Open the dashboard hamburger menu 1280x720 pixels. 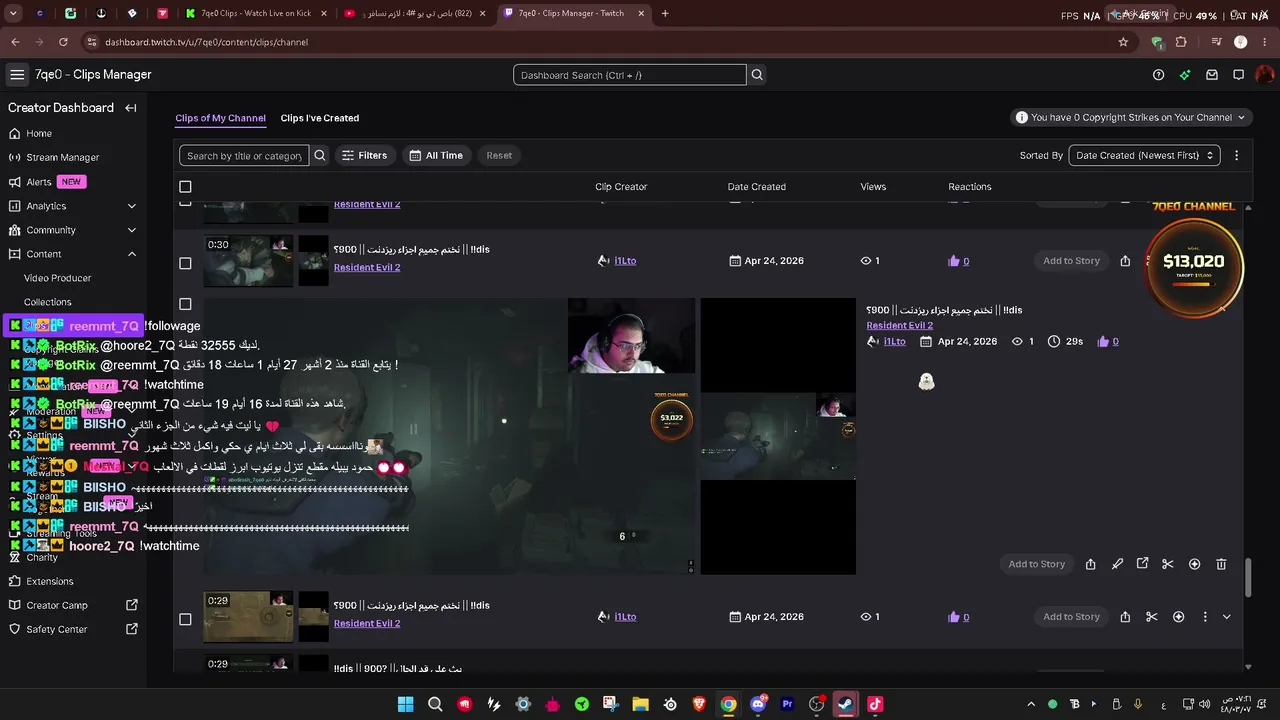(17, 75)
